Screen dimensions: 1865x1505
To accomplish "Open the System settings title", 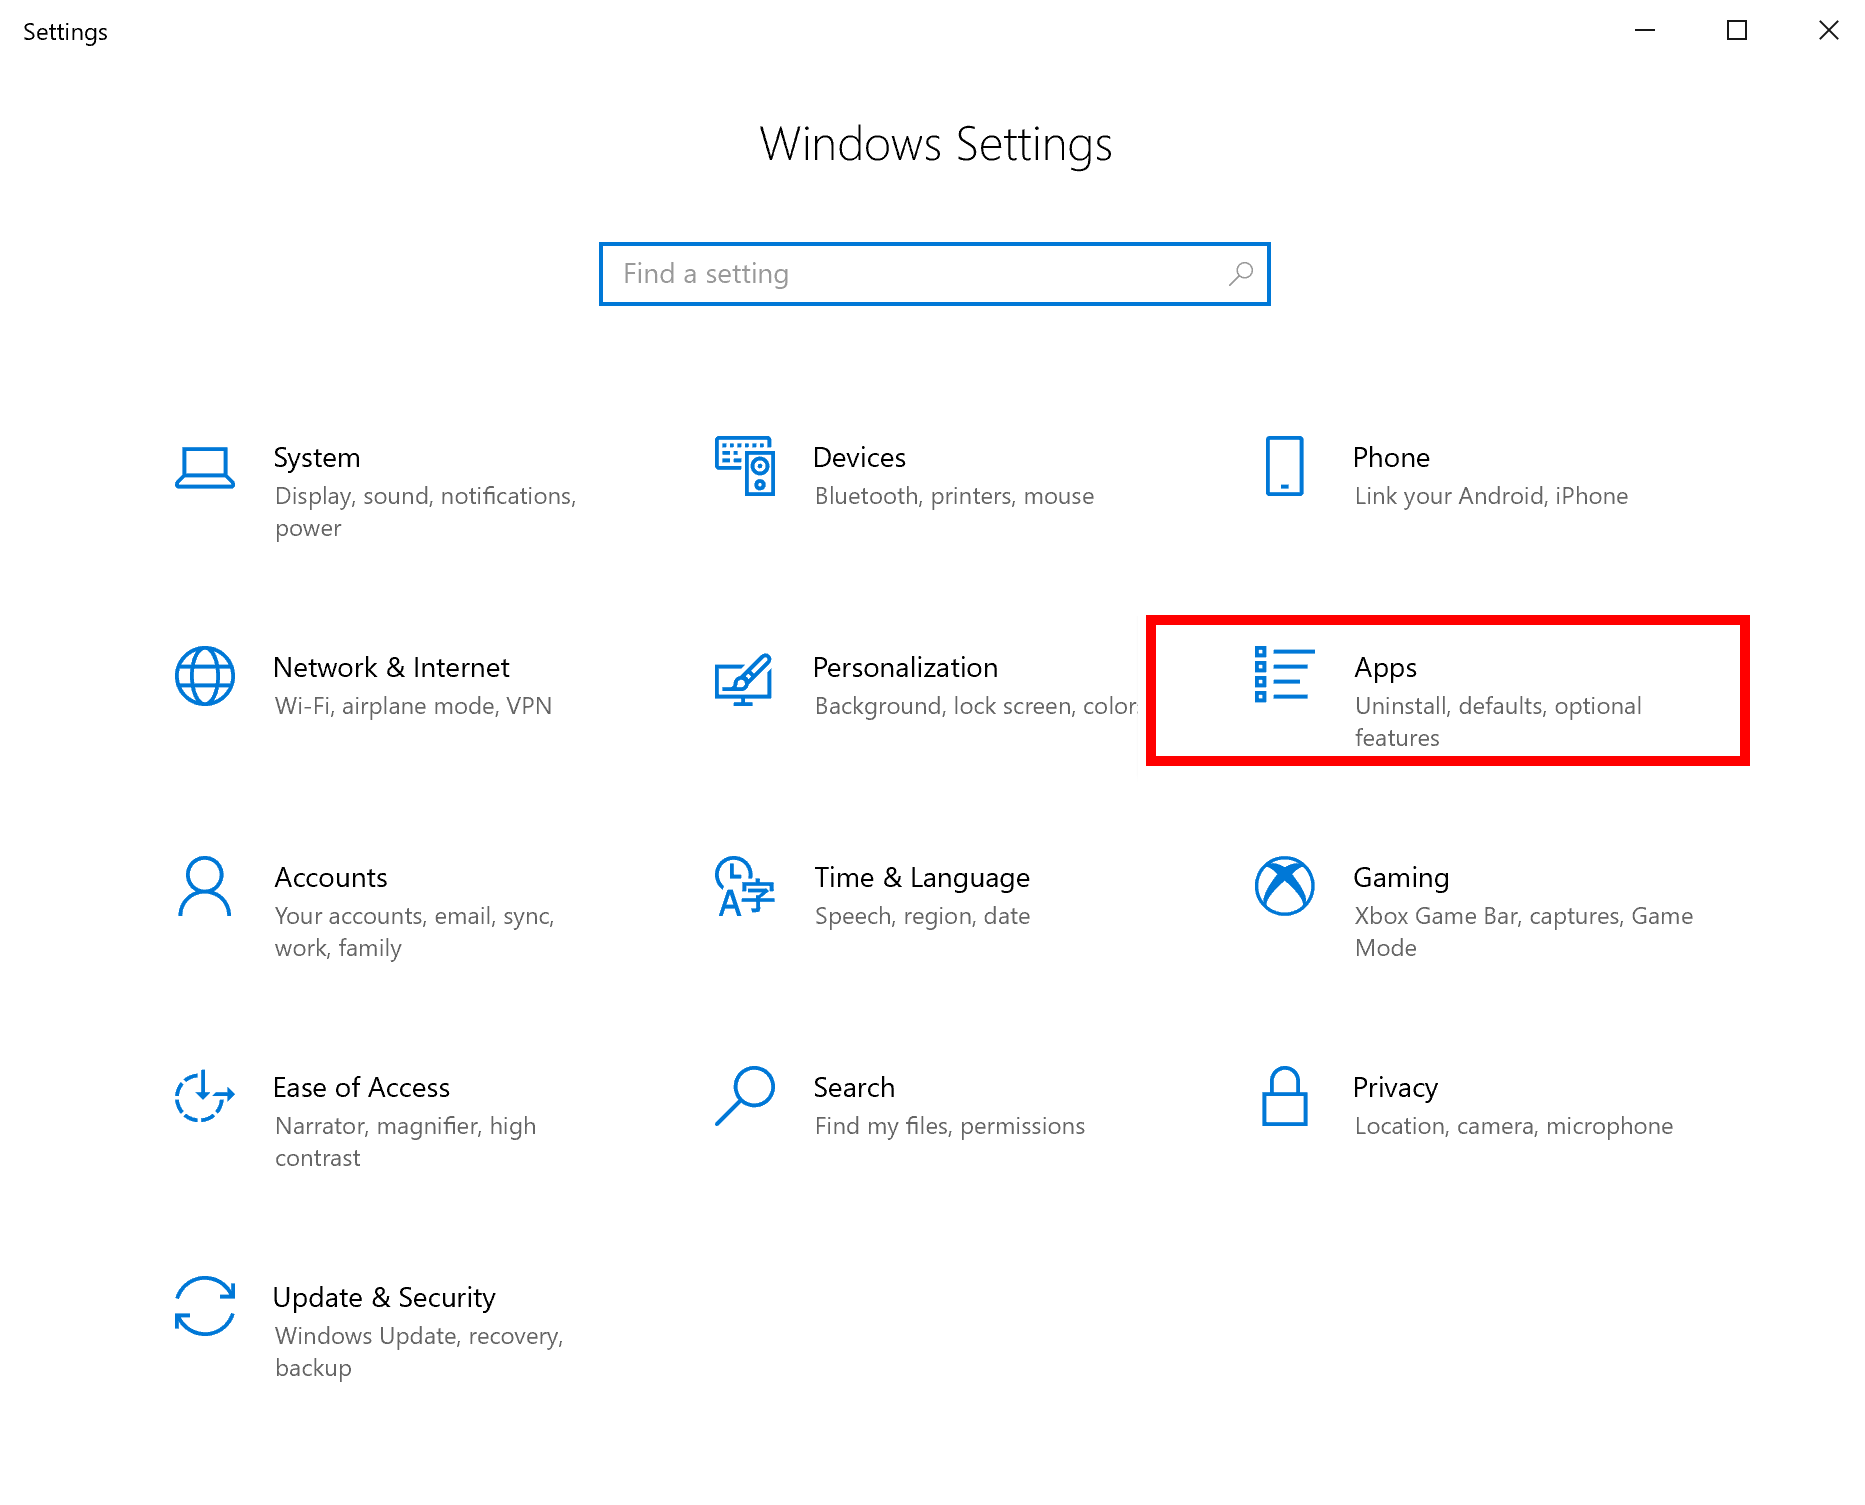I will [317, 458].
